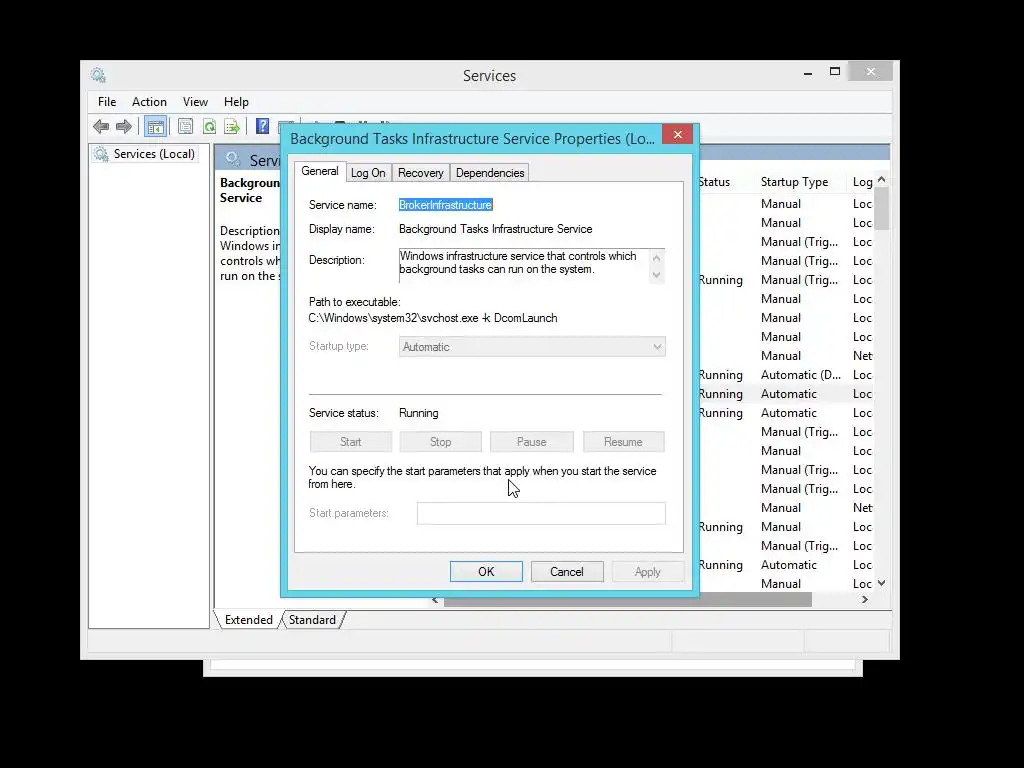
Task: Click the highlighted BrokerInfrastructure service name
Action: (445, 205)
